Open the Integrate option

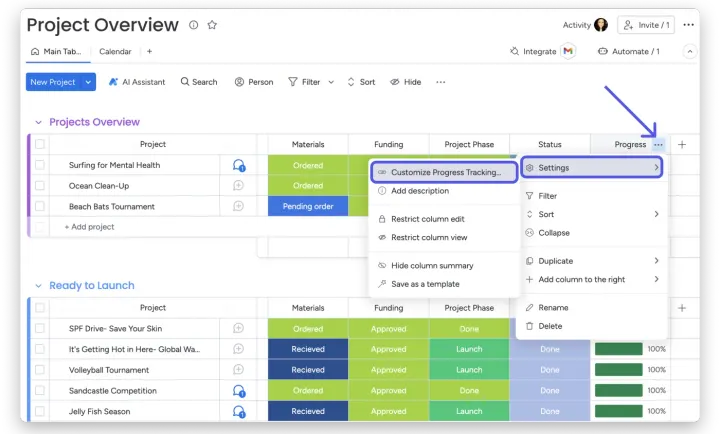[x=533, y=51]
